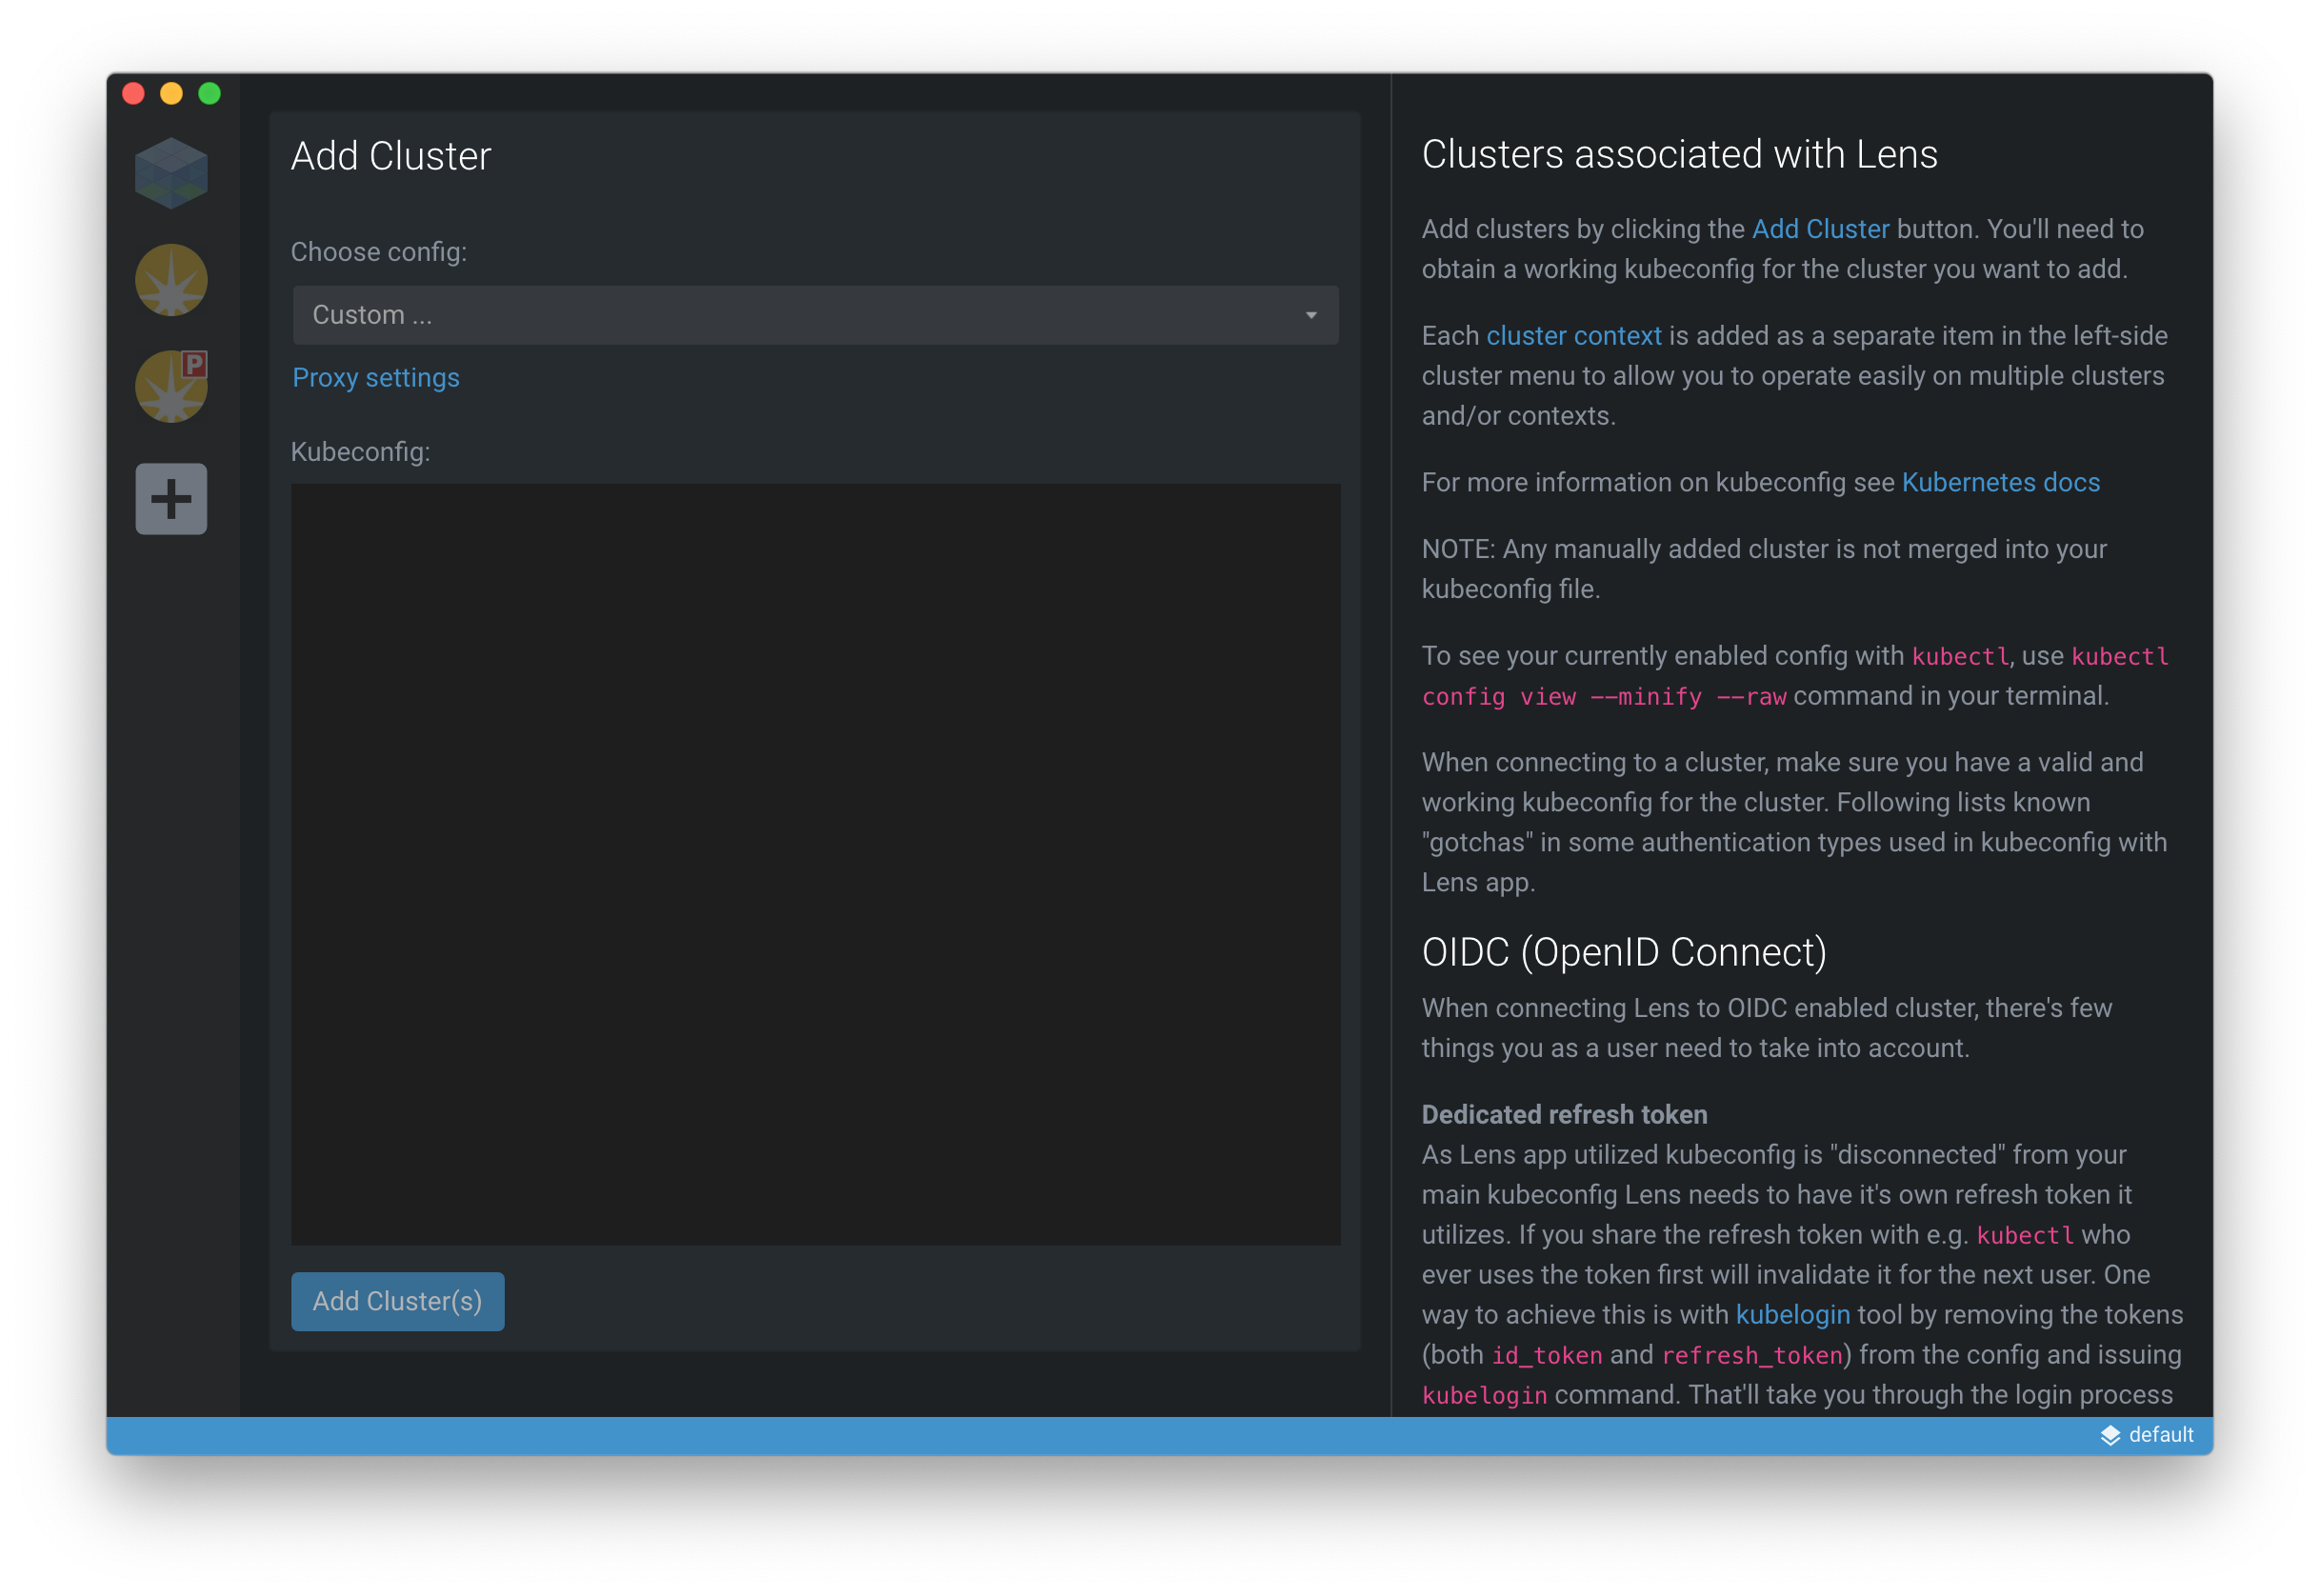Minimize the window with yellow button
2320x1596 pixels.
pos(171,93)
